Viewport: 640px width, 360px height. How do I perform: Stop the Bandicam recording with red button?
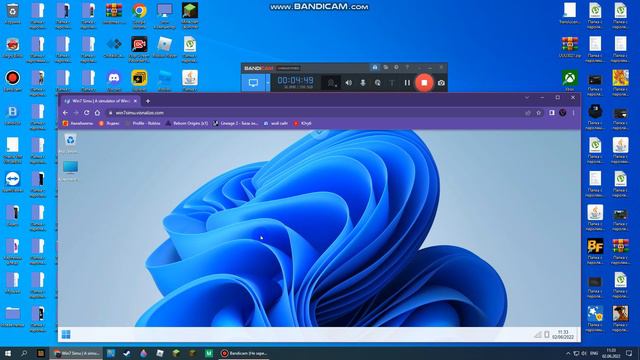click(424, 83)
